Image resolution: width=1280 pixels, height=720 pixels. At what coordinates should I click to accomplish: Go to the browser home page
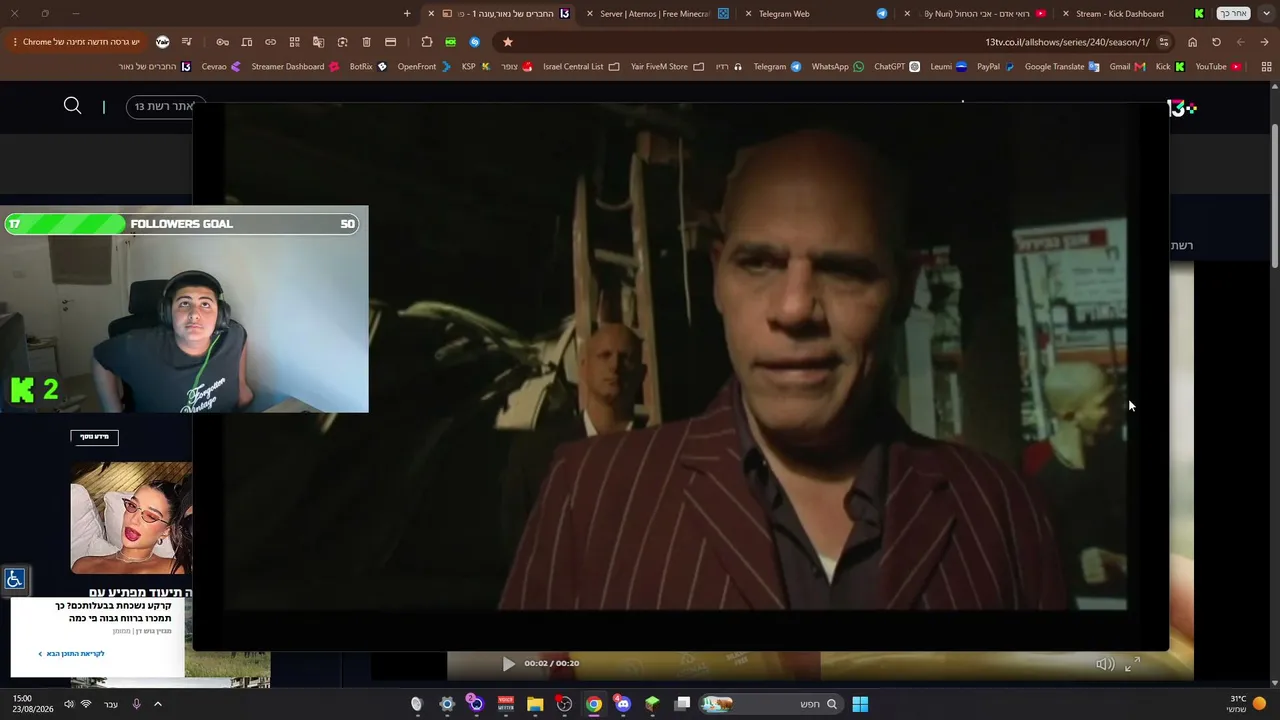click(1192, 42)
